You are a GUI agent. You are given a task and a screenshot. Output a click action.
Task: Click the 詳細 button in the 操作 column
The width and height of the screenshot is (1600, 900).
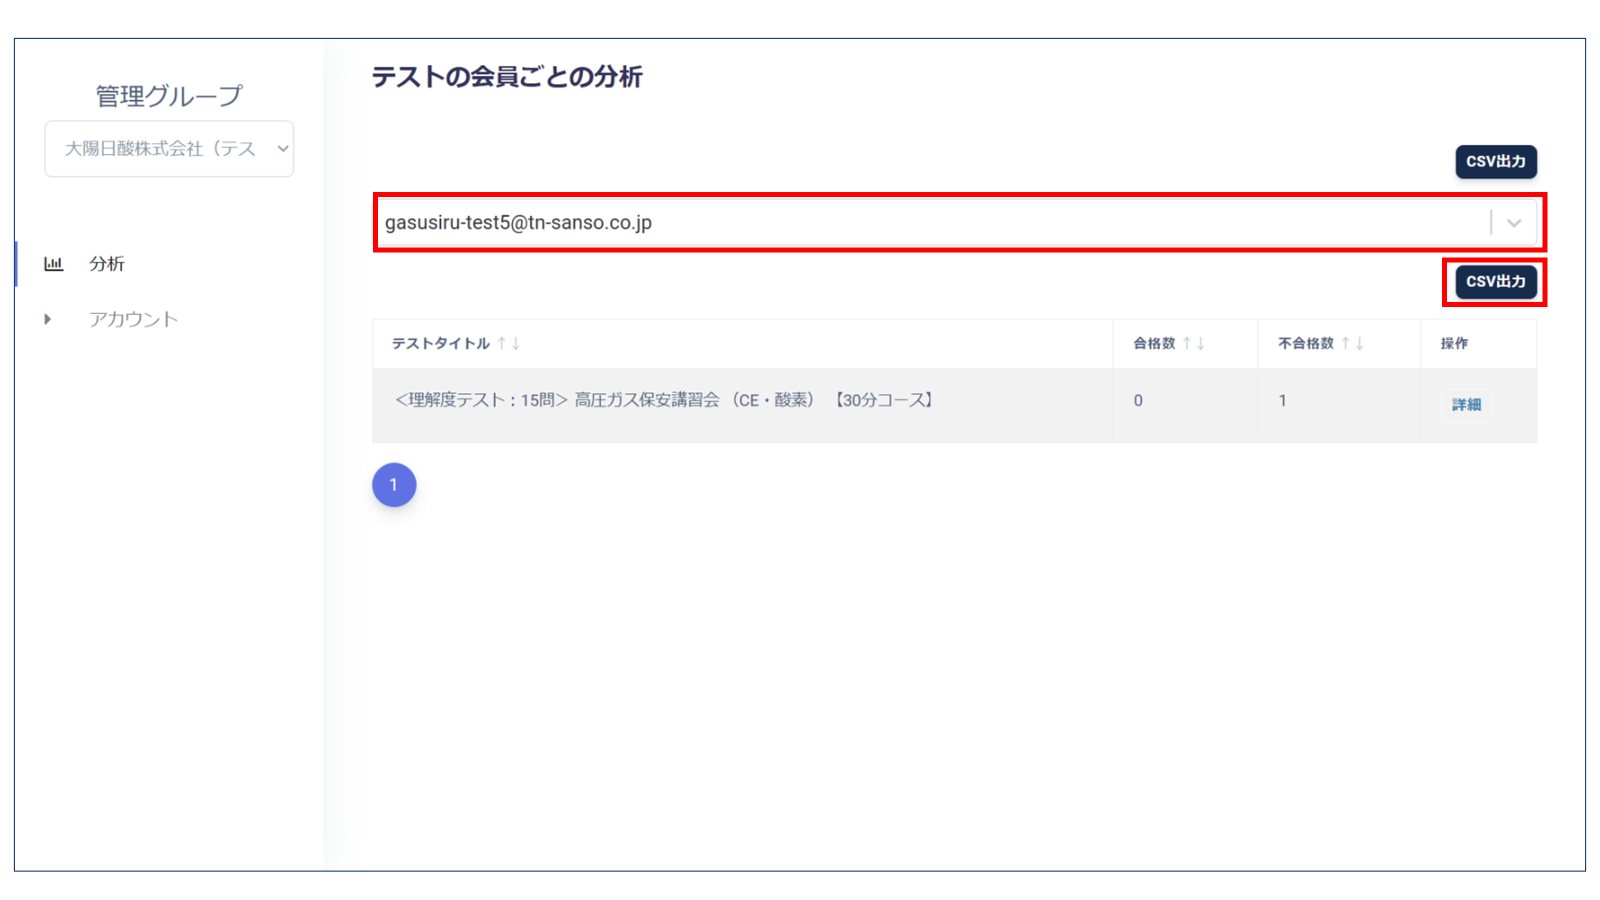tap(1466, 404)
